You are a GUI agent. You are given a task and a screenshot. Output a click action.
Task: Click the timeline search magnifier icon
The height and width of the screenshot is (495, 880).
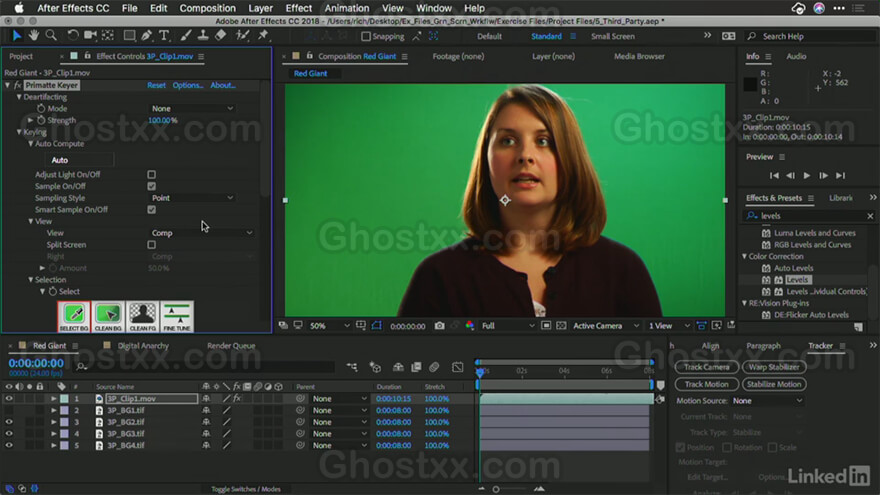pyautogui.click(x=81, y=366)
